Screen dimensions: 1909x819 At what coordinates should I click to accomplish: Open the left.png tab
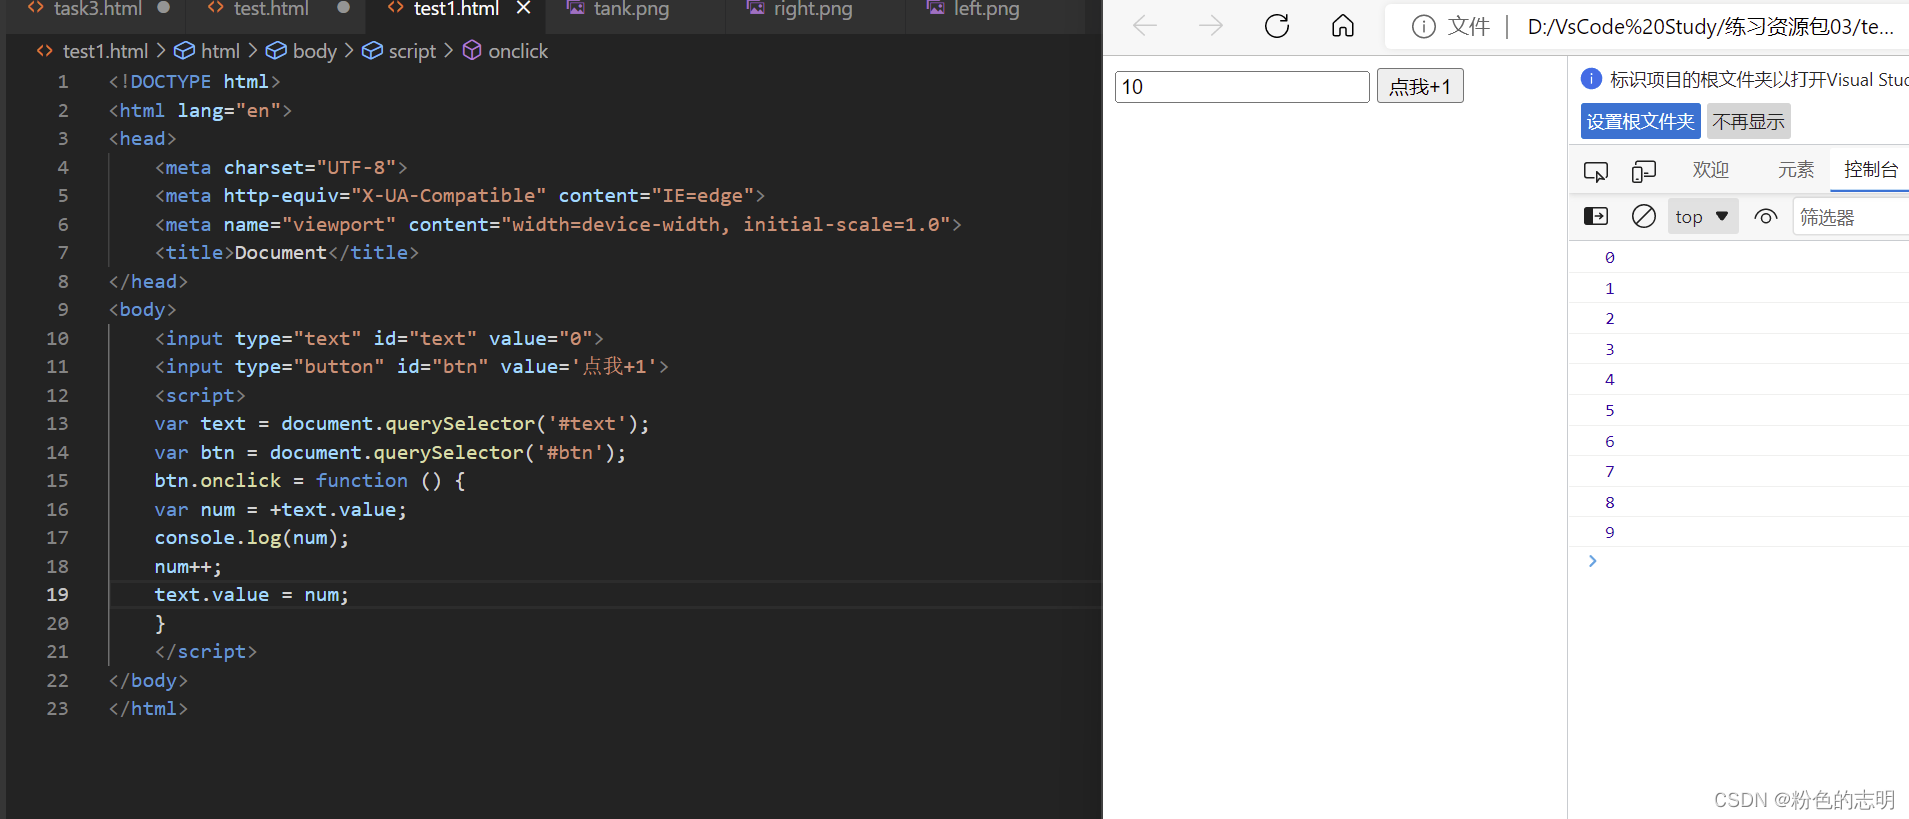tap(986, 9)
